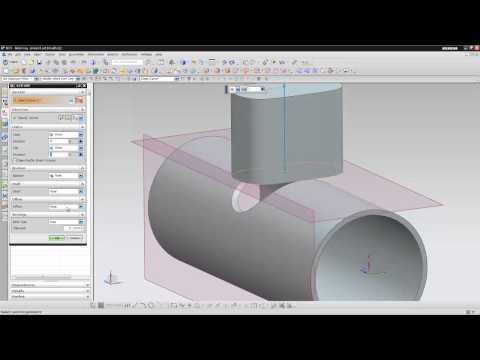Collapse the Section group in Extrude dialog
The image size is (480, 360).
tap(48, 92)
